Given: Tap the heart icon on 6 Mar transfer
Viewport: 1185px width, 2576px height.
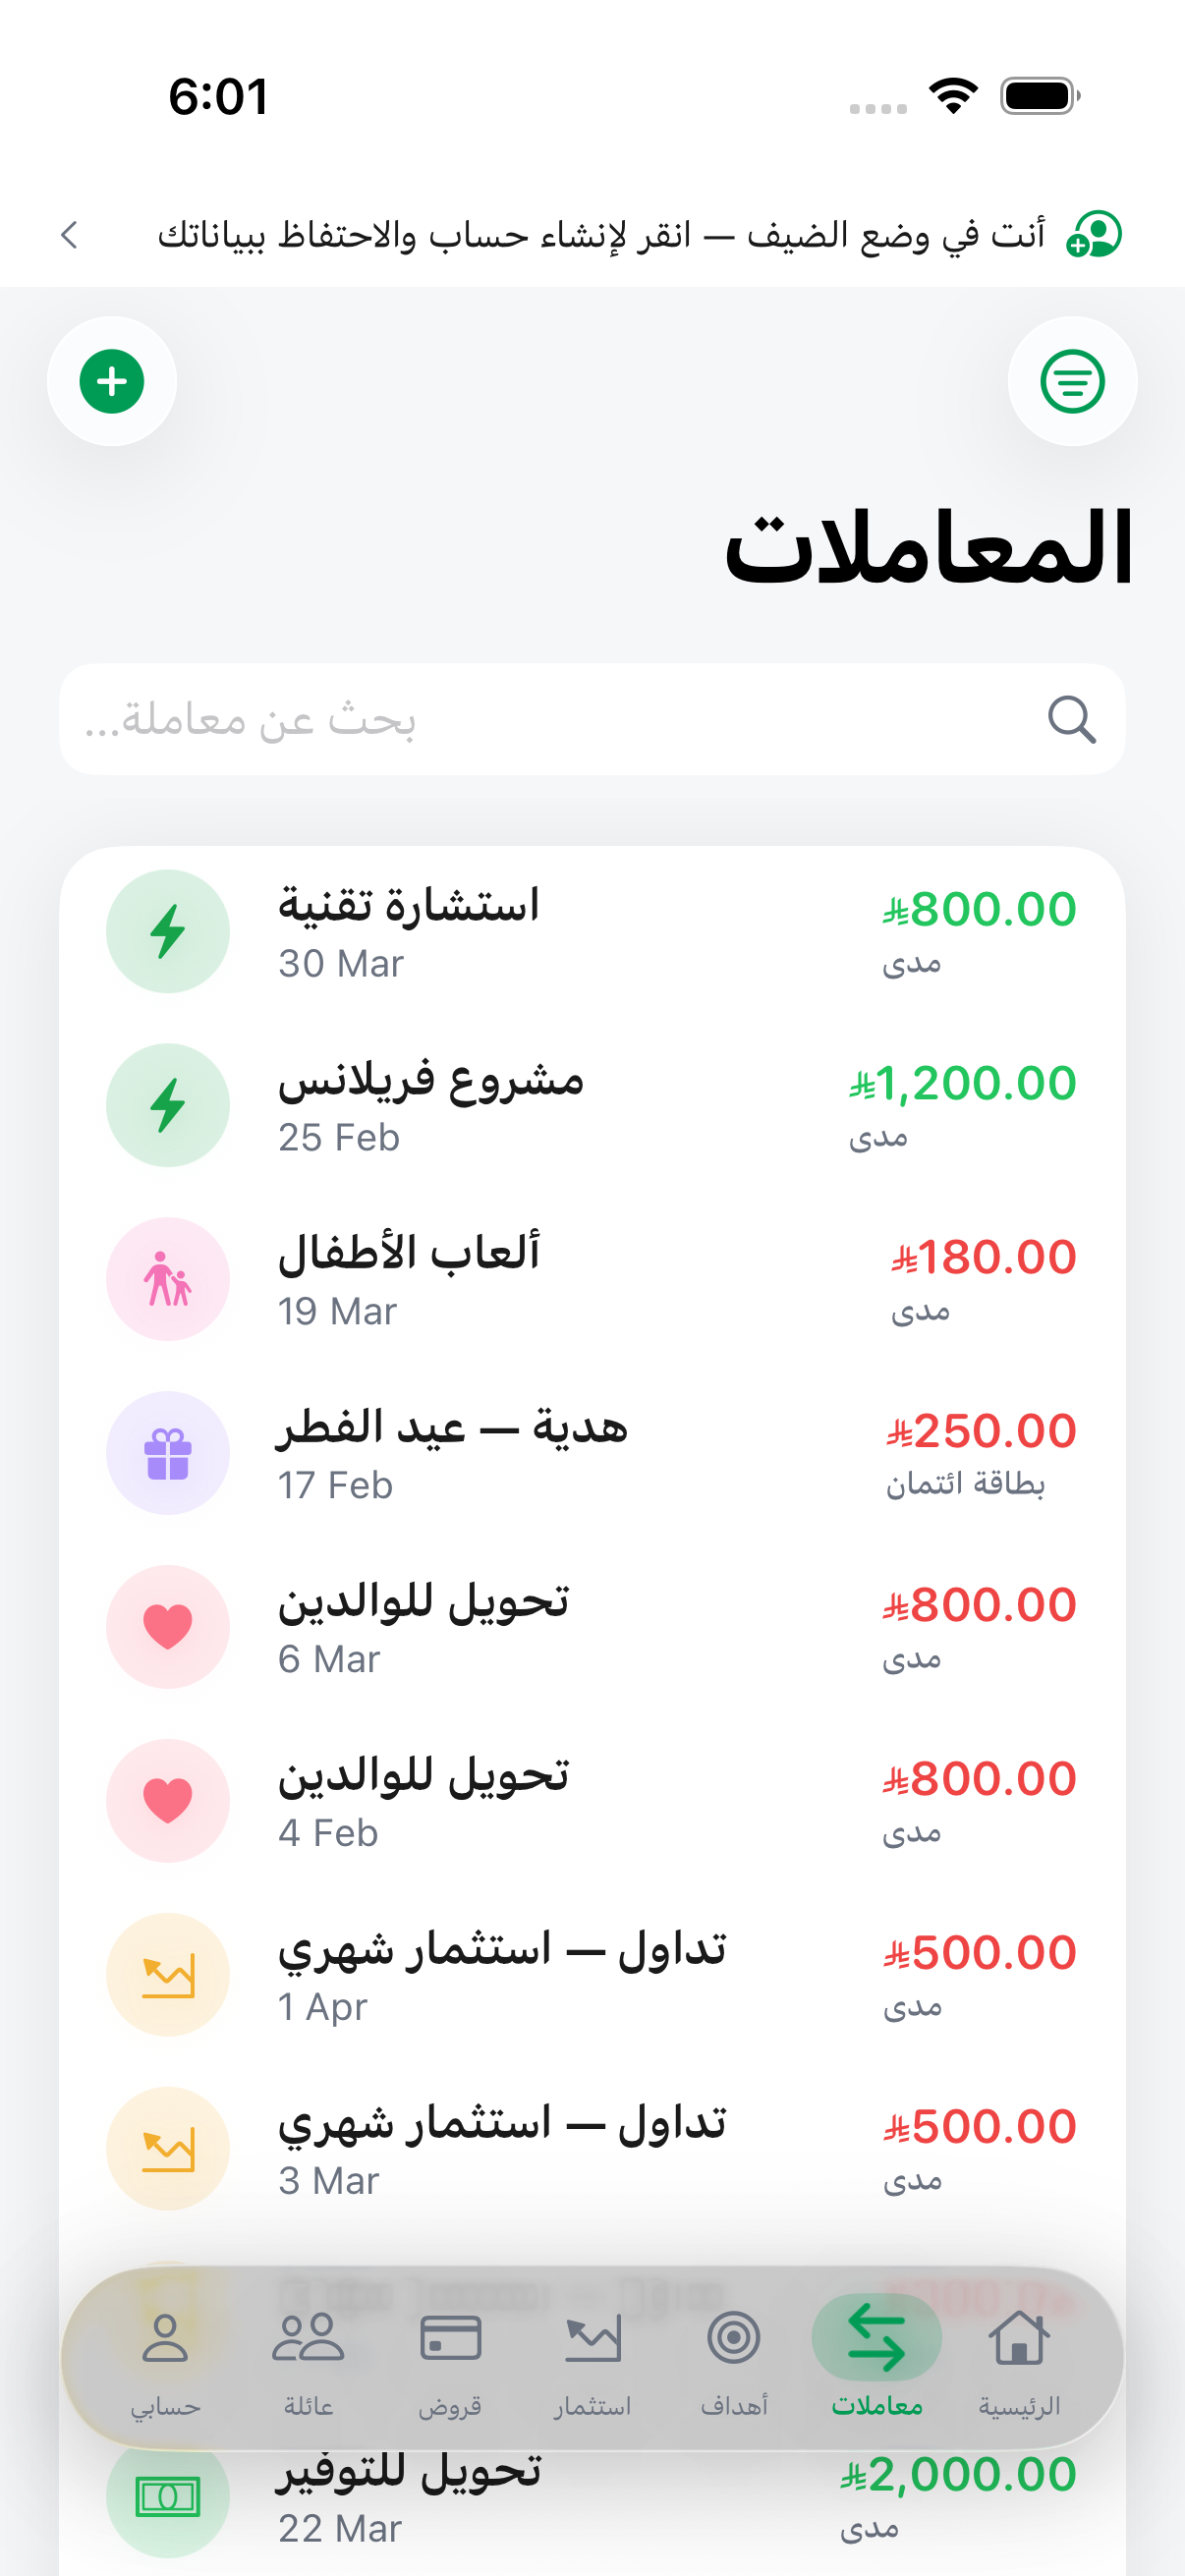Looking at the screenshot, I should [168, 1627].
